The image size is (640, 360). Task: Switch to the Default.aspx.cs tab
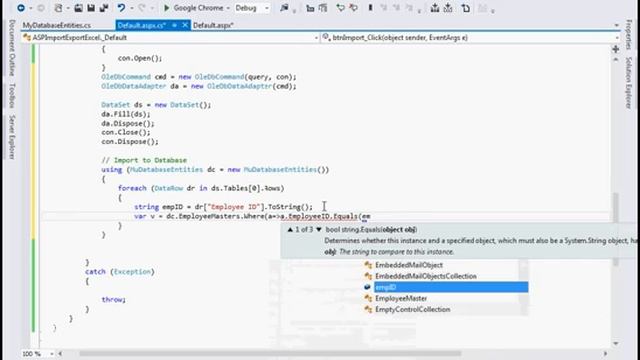coord(141,25)
